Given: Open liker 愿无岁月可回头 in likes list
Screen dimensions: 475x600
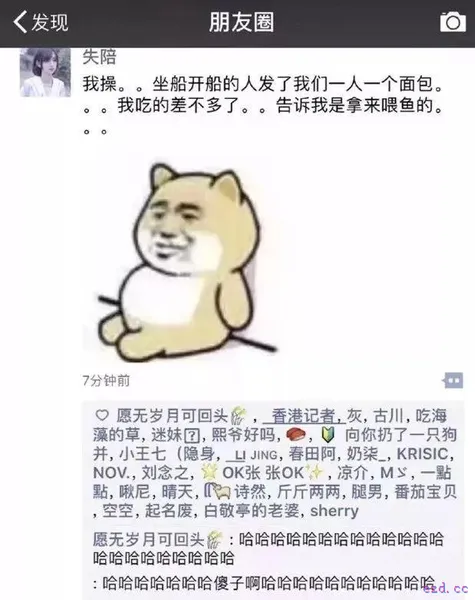Looking at the screenshot, I should pos(182,416).
